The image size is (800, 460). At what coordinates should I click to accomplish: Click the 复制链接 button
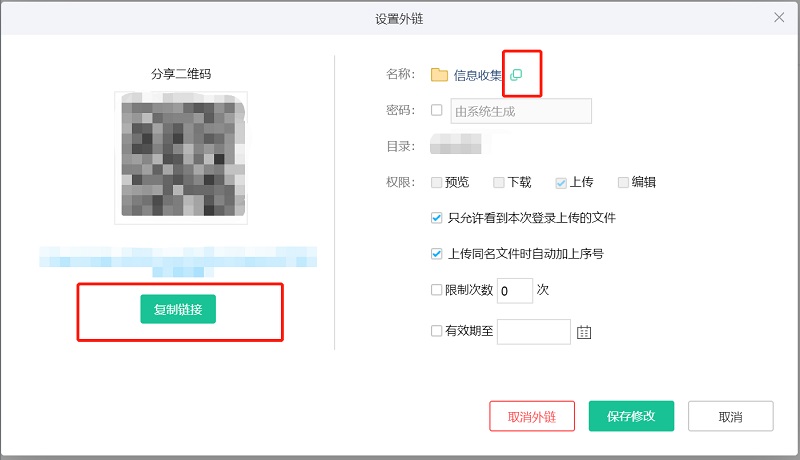pyautogui.click(x=178, y=309)
